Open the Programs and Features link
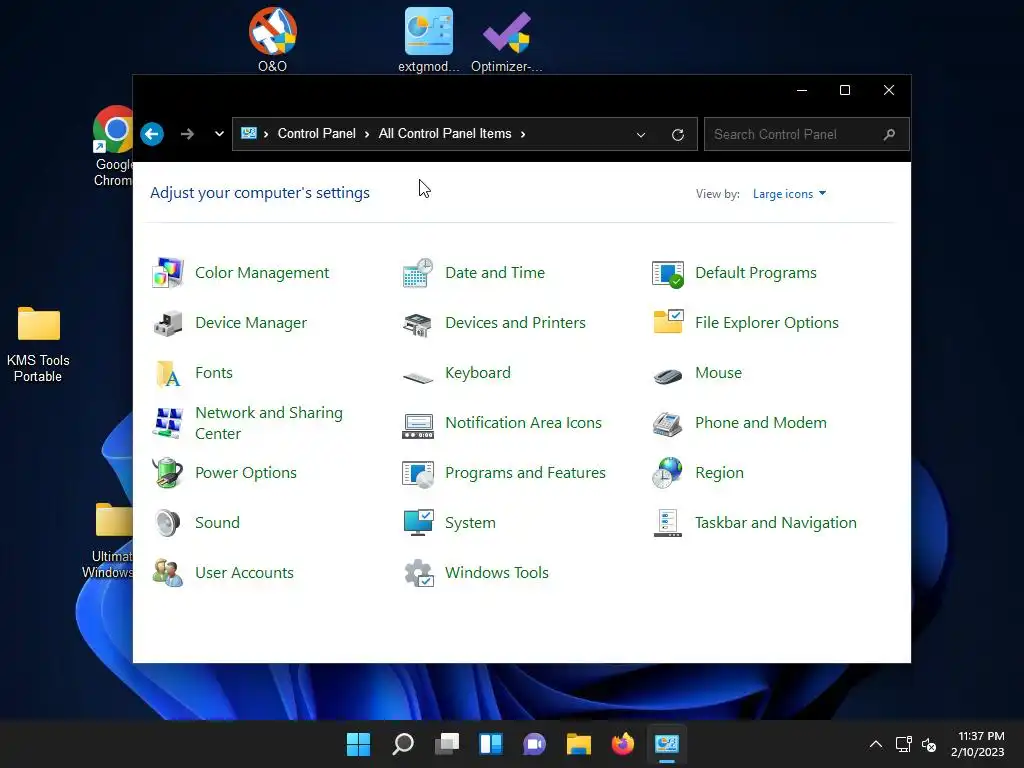Screen dimensions: 1024x768 click(525, 473)
